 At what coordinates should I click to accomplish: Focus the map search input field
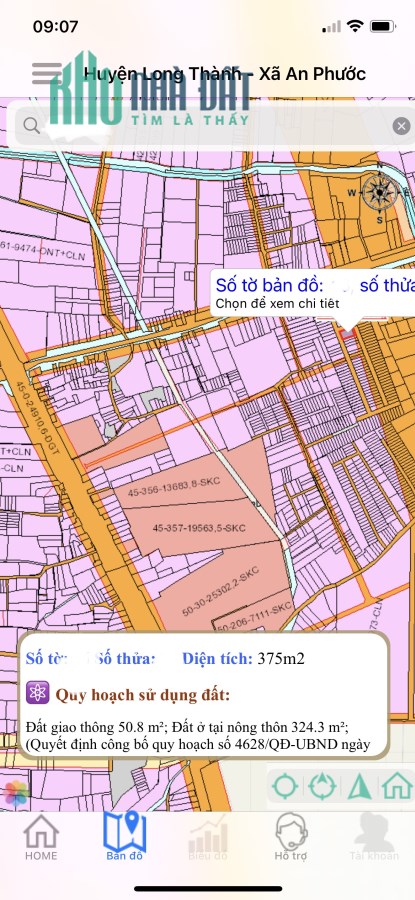coord(210,126)
